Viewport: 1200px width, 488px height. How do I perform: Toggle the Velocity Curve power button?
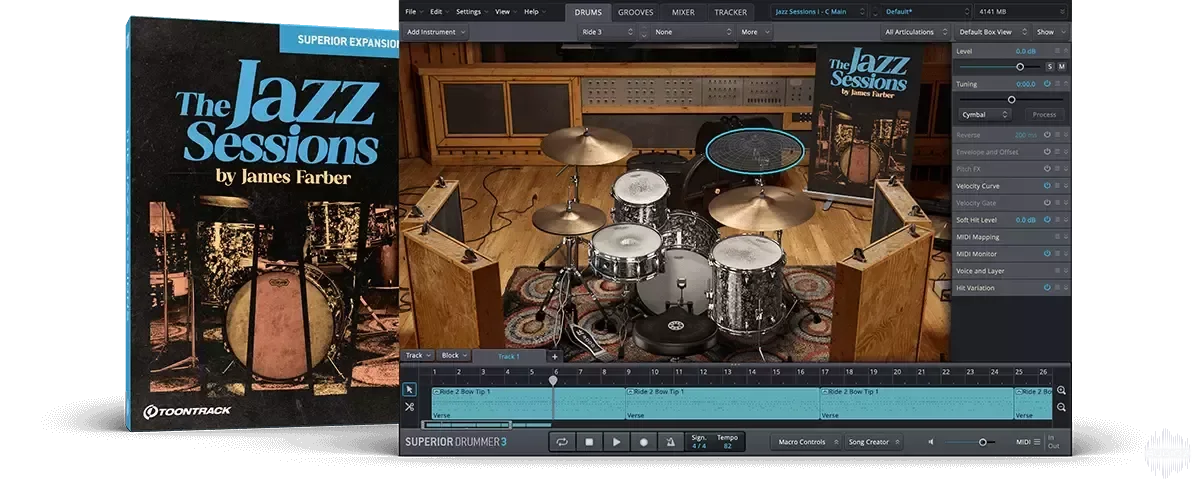point(1048,186)
